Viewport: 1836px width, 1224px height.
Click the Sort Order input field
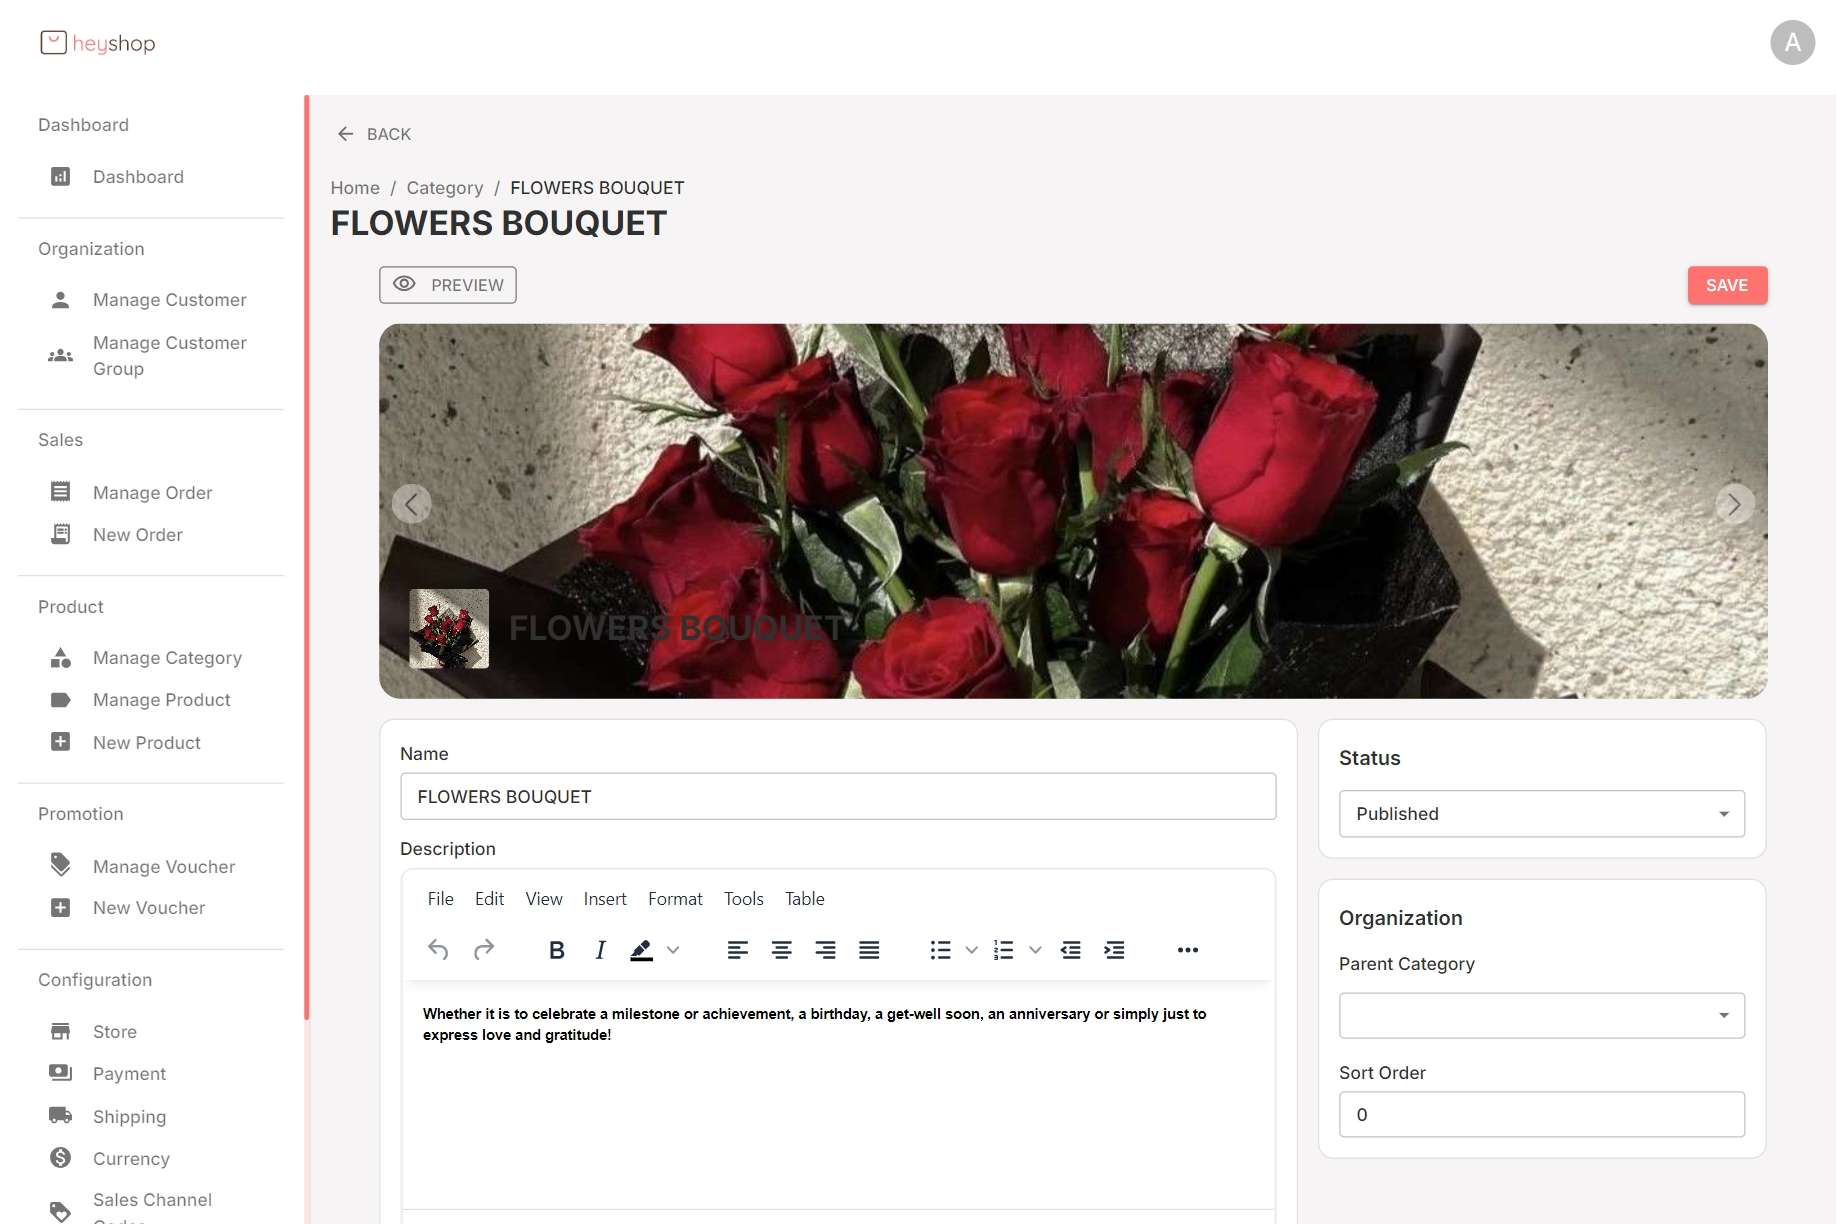coord(1541,1114)
